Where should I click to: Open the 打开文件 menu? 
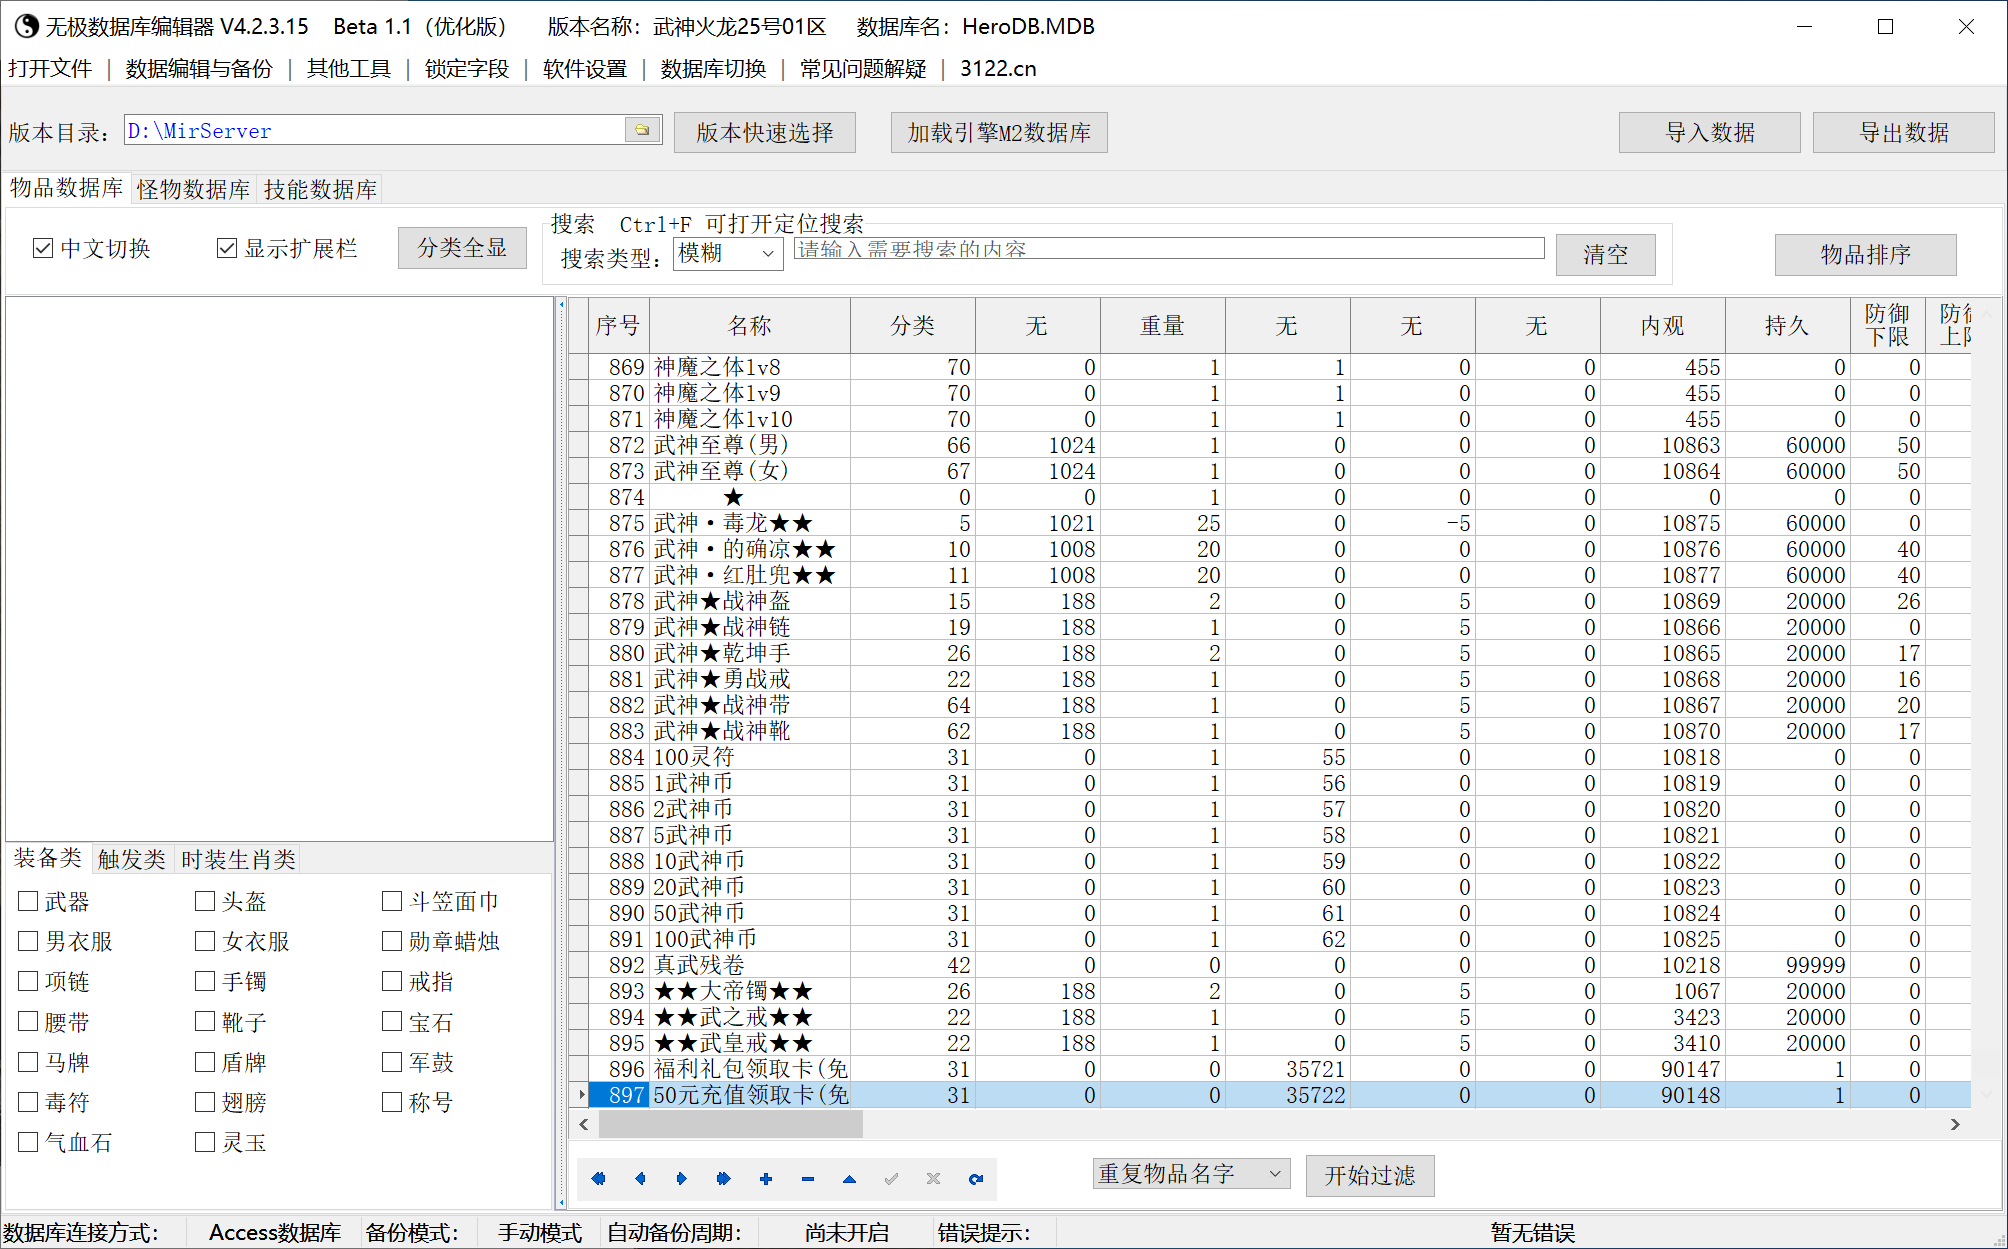coord(50,68)
